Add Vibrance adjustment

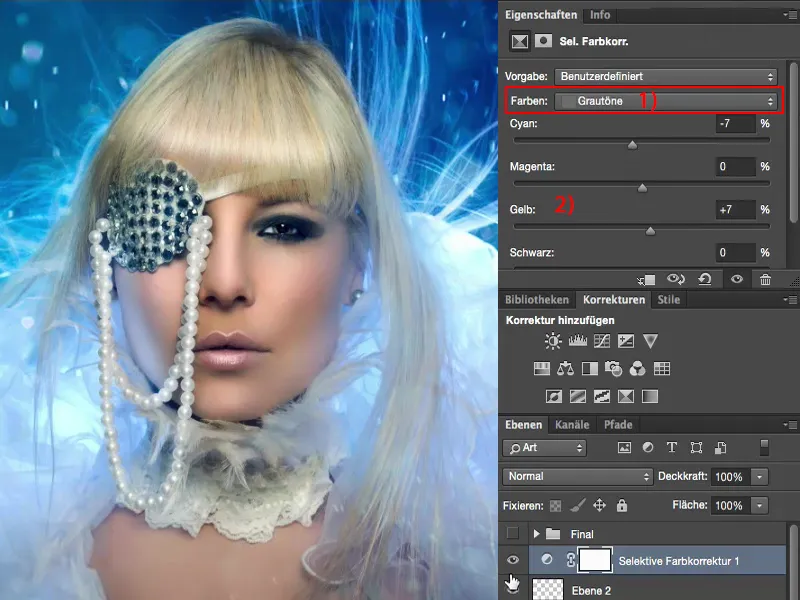[x=650, y=341]
